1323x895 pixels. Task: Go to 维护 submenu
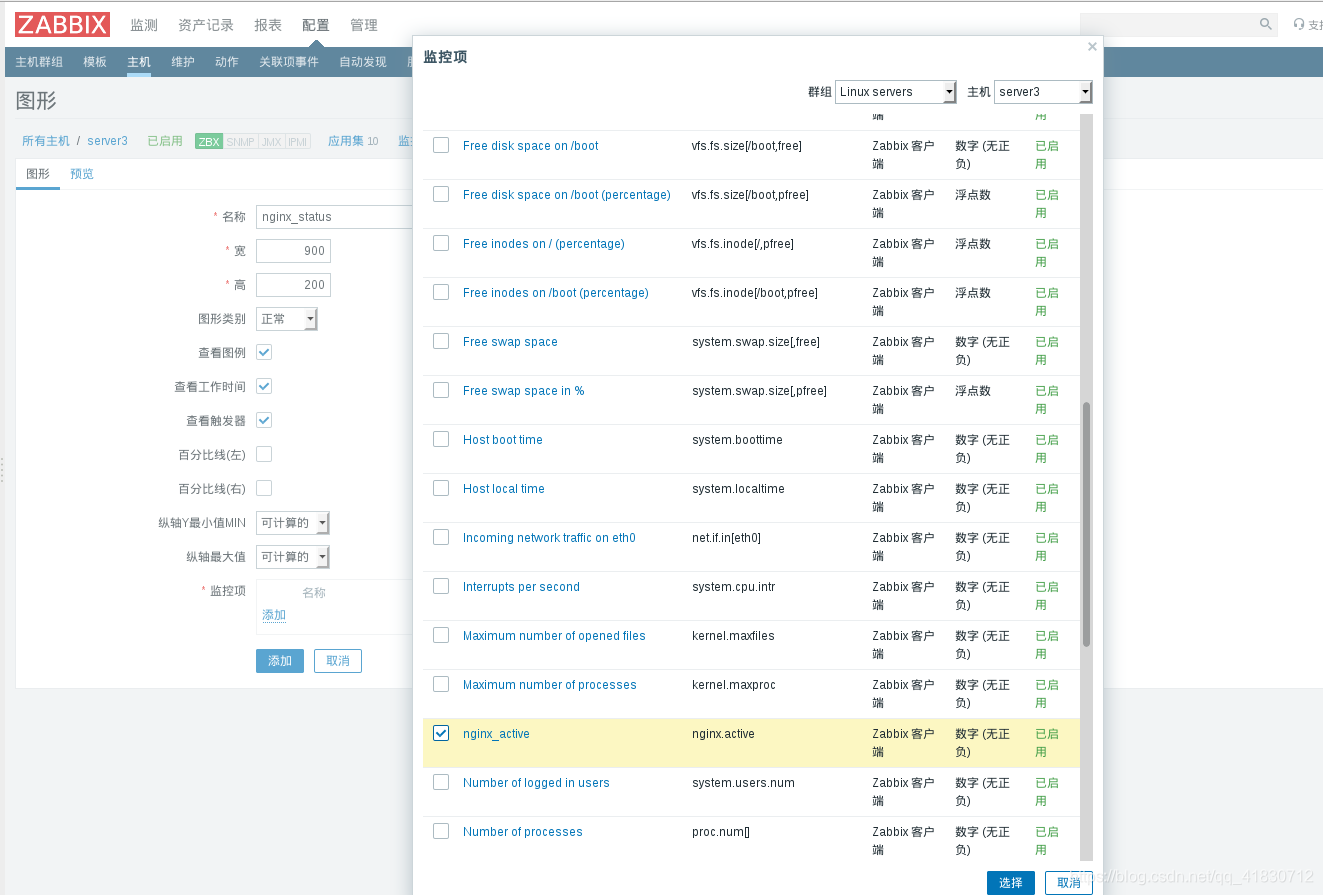(x=183, y=62)
